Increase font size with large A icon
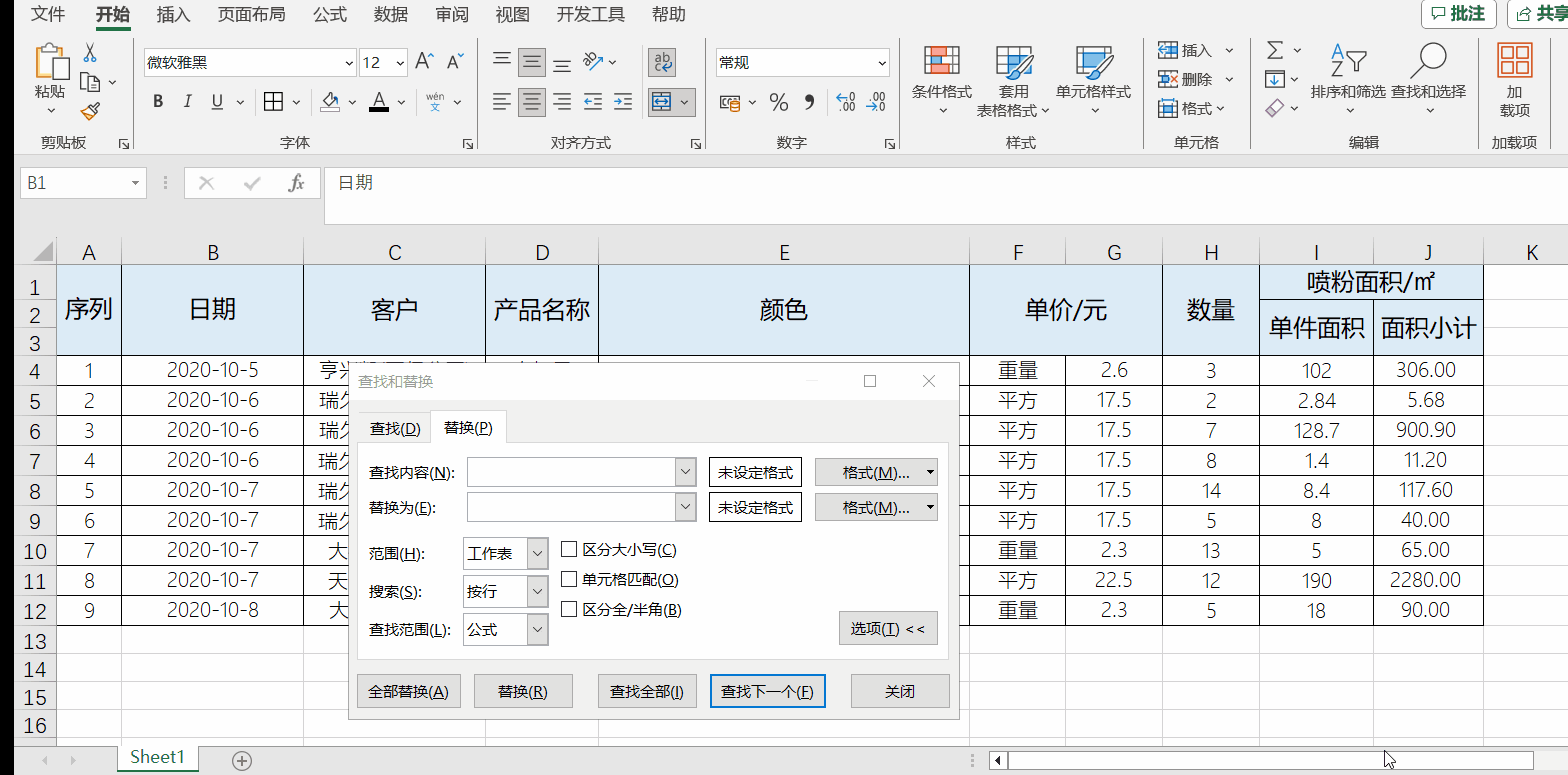Image resolution: width=1568 pixels, height=775 pixels. [424, 62]
